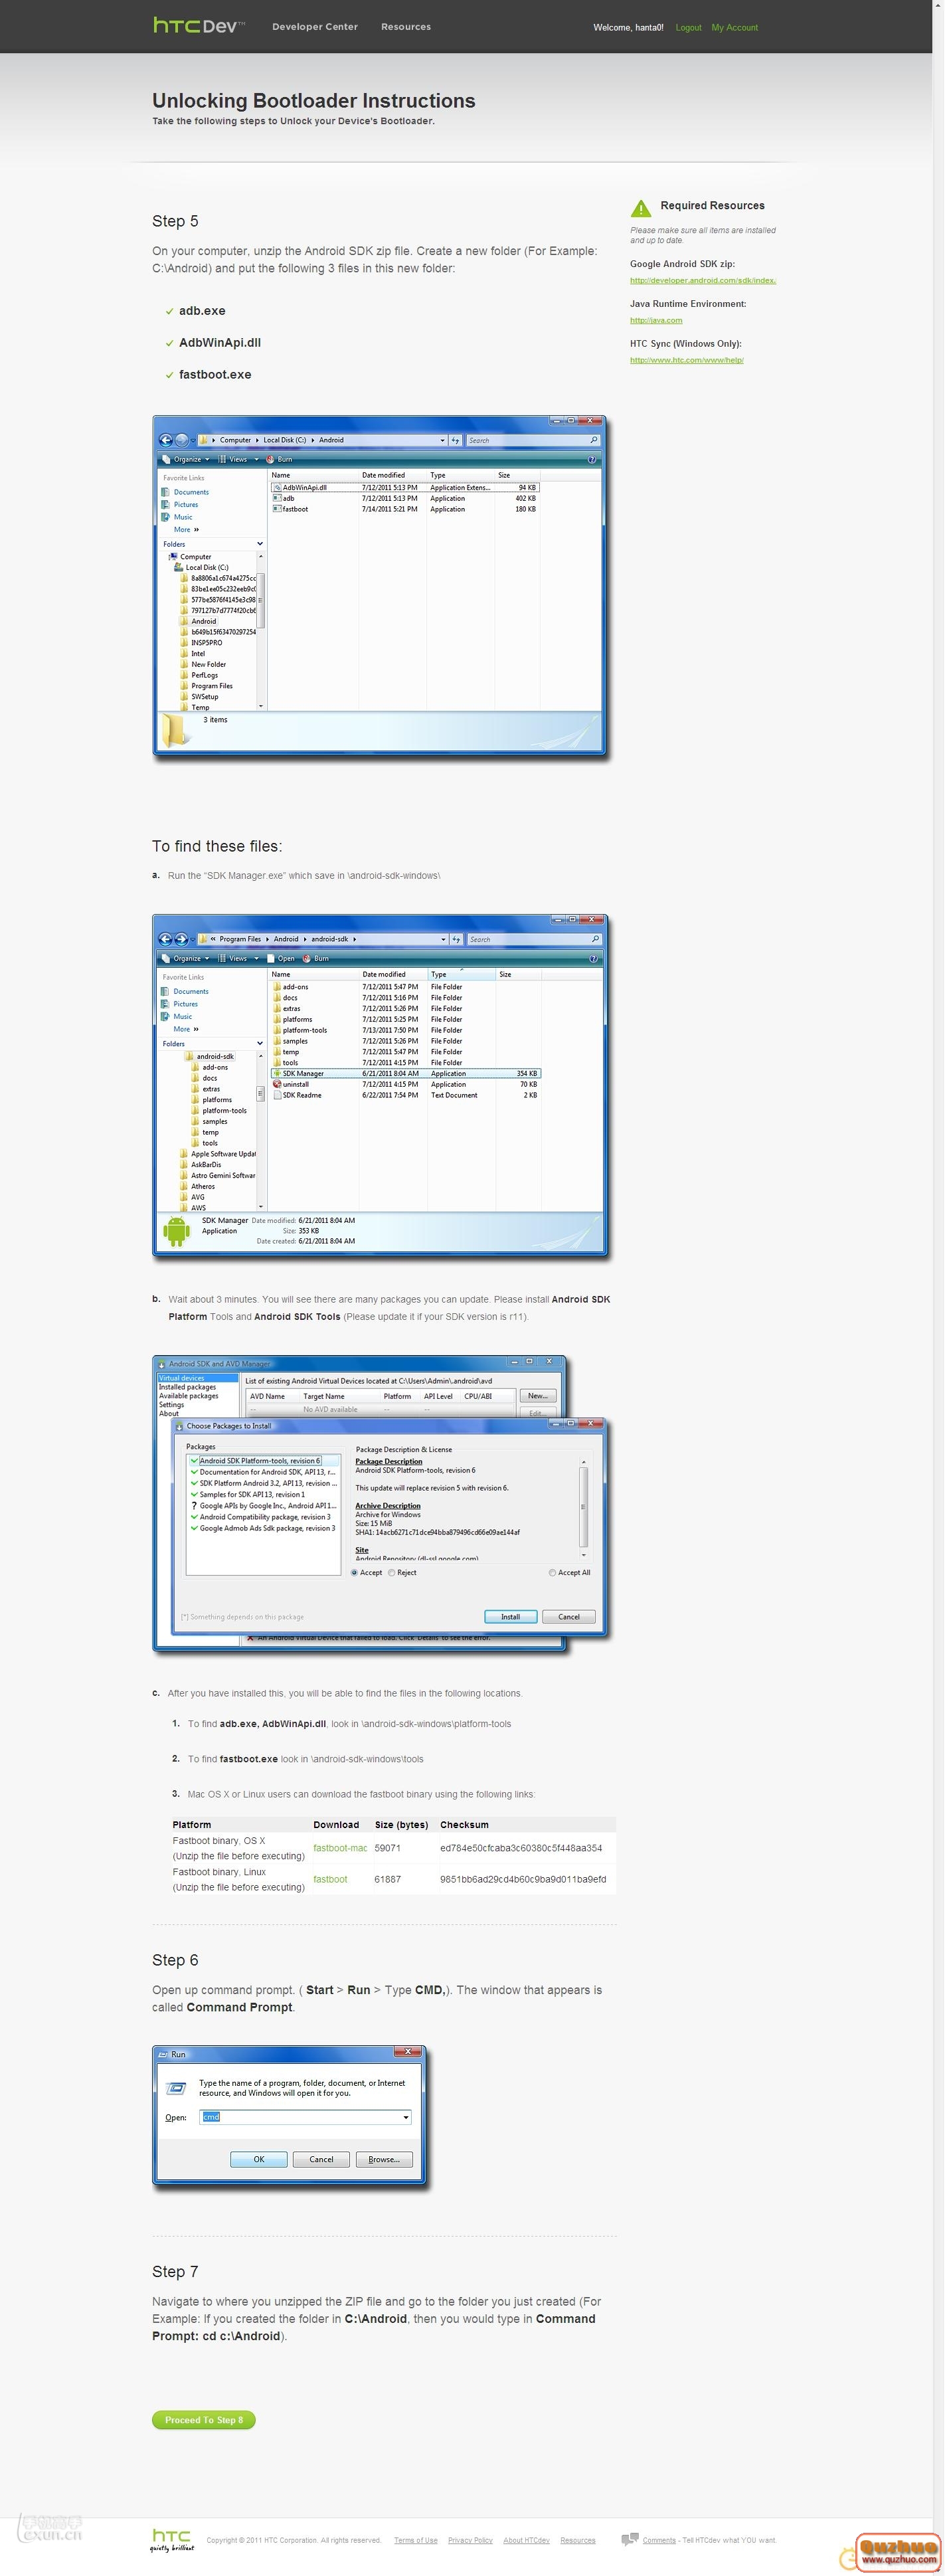Select the fastboot file dated 7/14/2011
Image resolution: width=945 pixels, height=2576 pixels.
405,509
